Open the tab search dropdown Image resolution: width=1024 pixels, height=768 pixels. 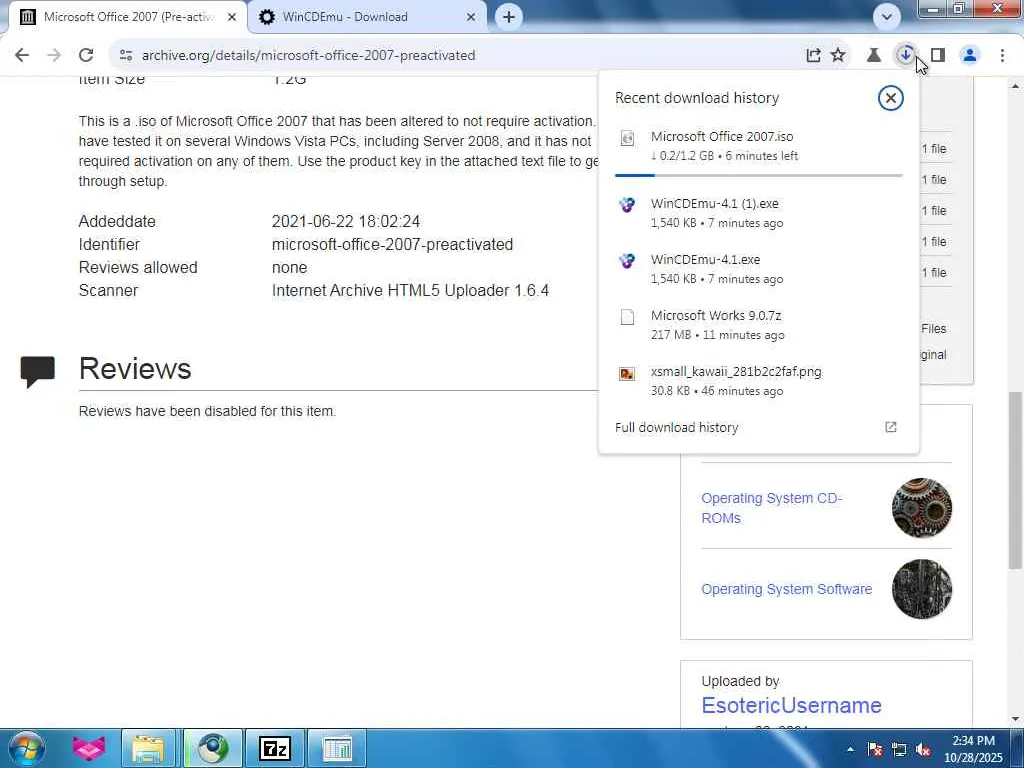pos(887,17)
